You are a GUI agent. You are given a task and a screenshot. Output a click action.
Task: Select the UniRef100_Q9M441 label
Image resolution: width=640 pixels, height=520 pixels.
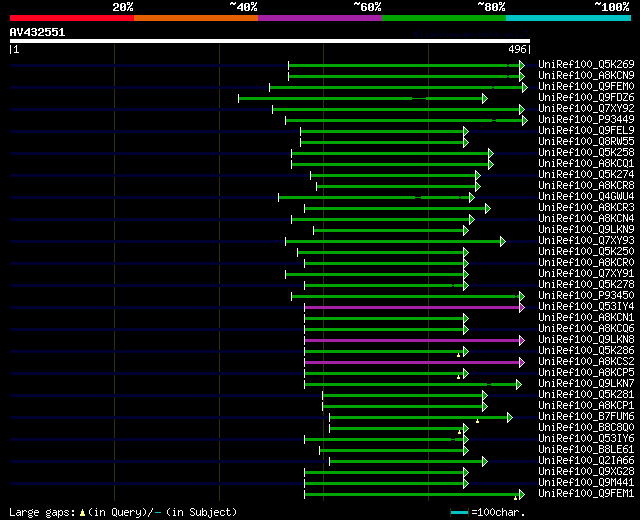pos(586,483)
